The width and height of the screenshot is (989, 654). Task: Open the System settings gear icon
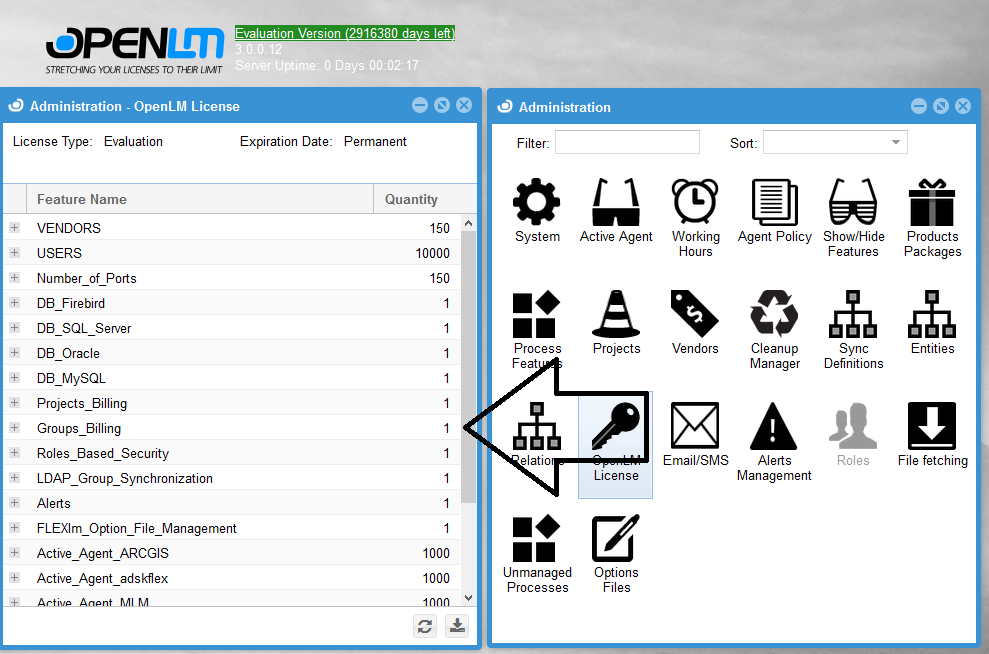click(537, 203)
